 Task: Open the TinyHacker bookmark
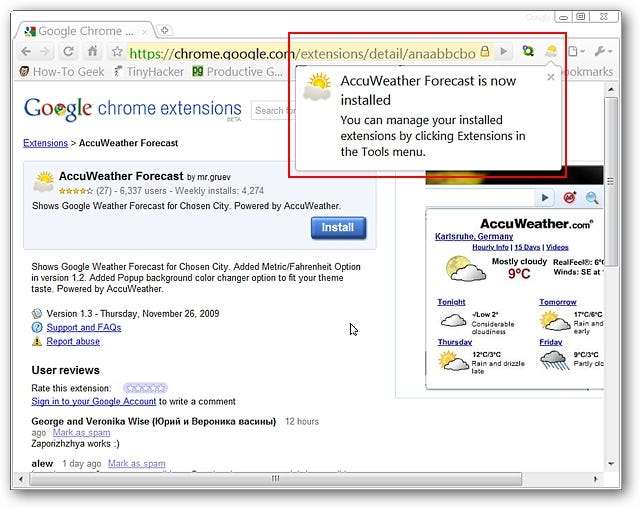pos(149,72)
